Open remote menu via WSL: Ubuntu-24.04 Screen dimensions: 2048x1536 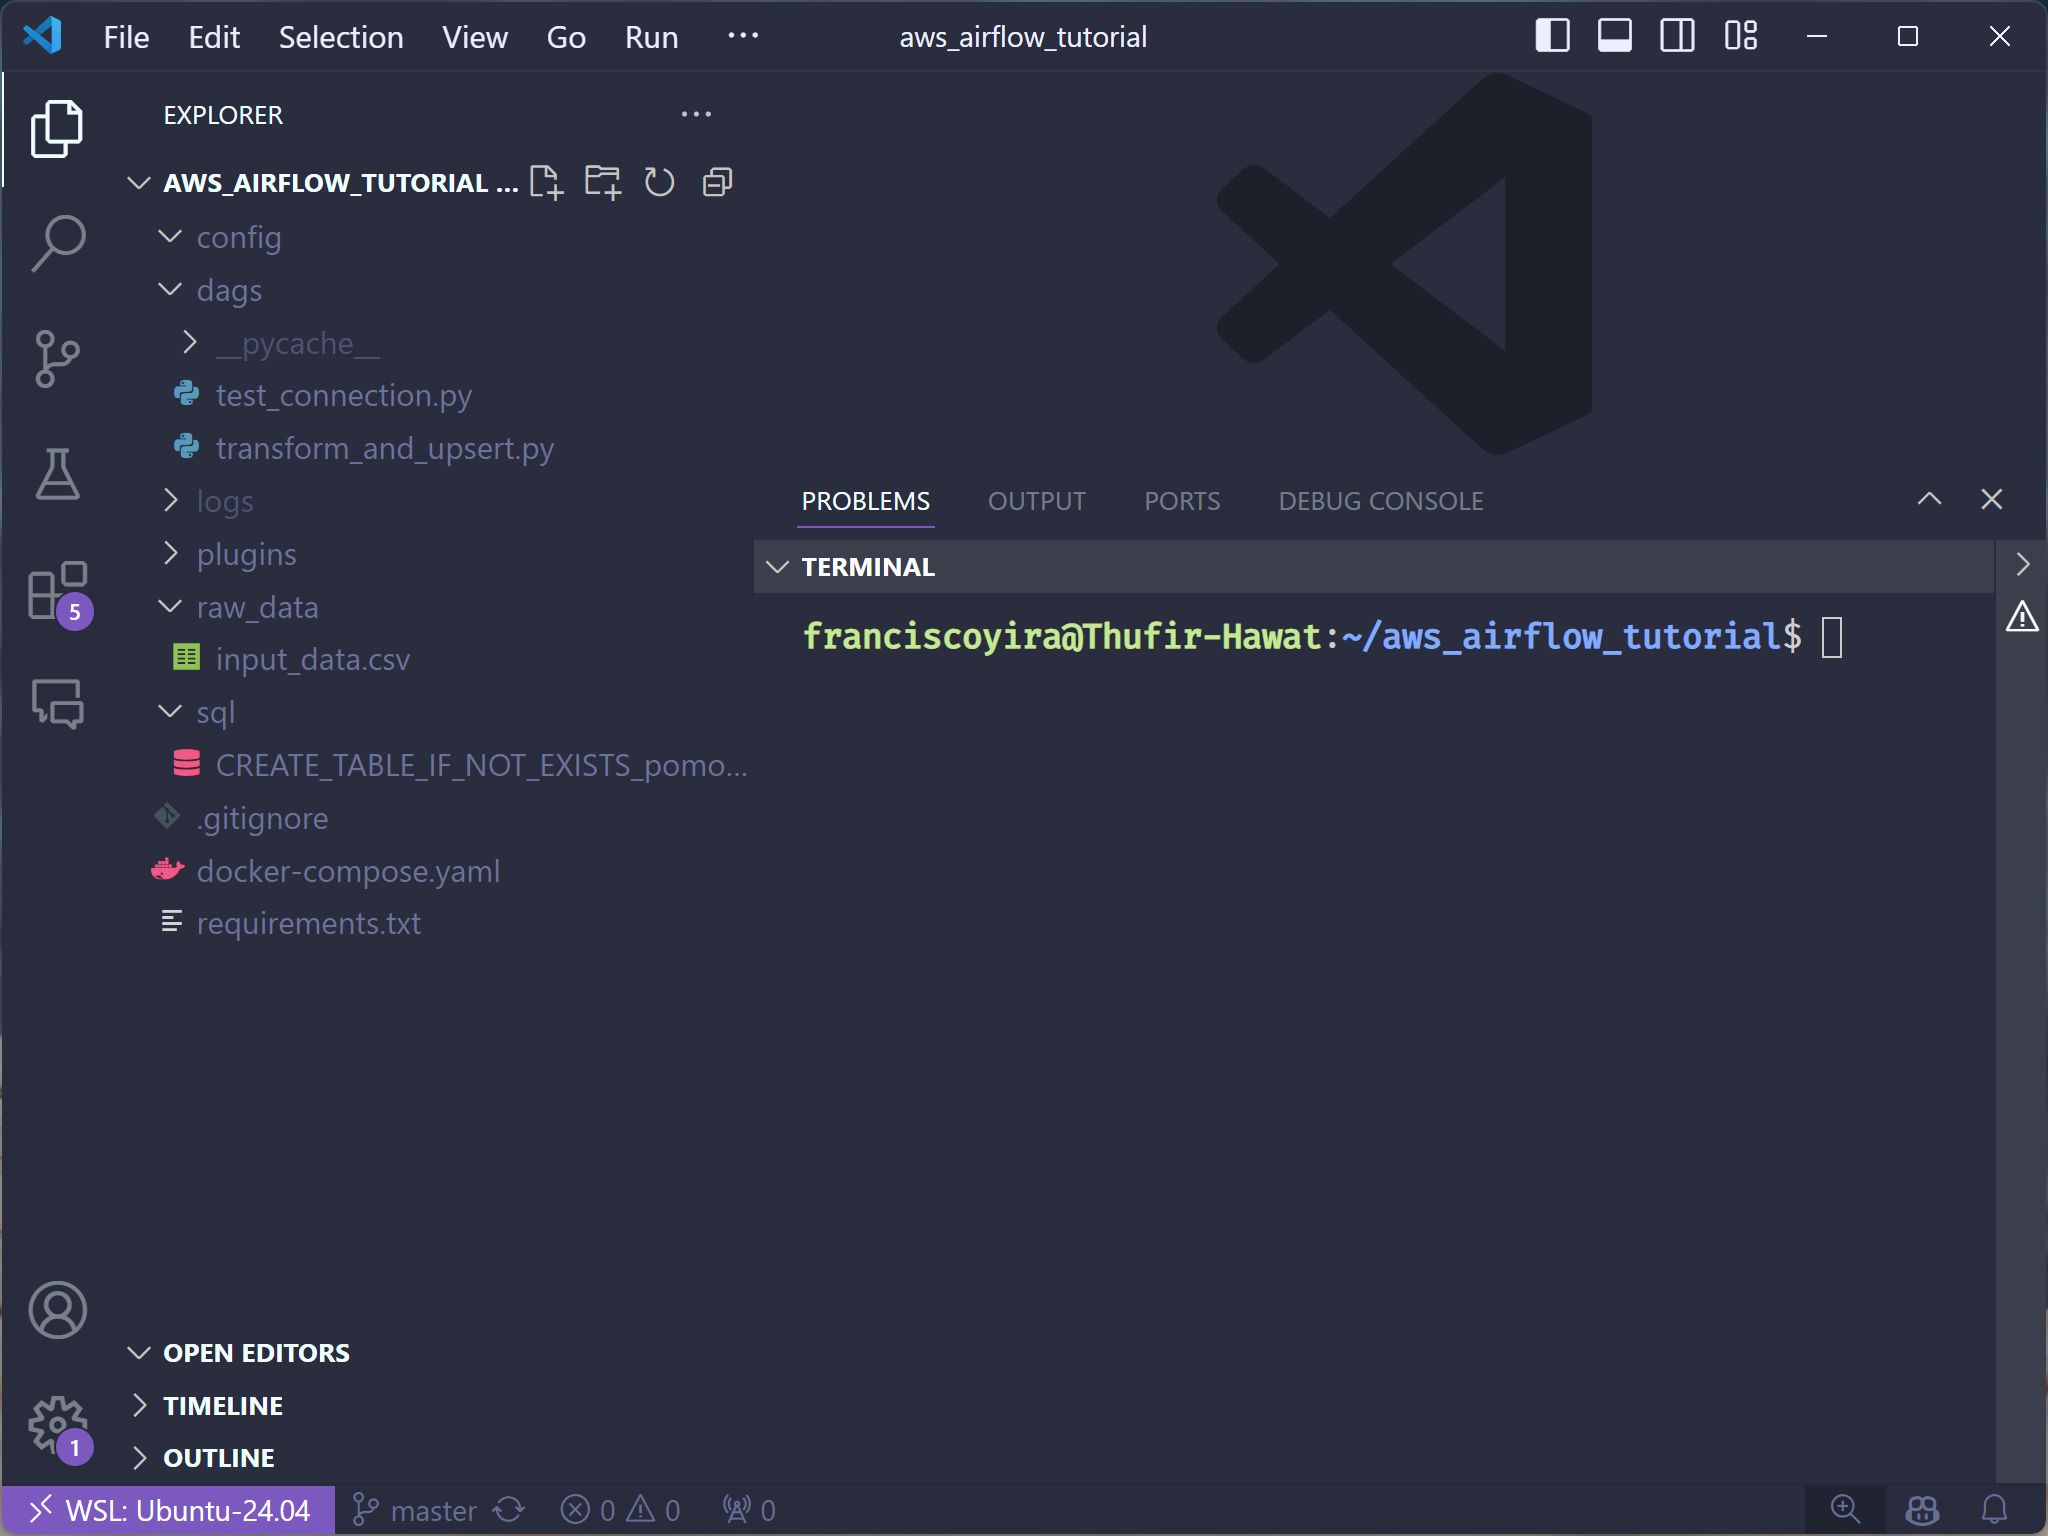pyautogui.click(x=167, y=1510)
